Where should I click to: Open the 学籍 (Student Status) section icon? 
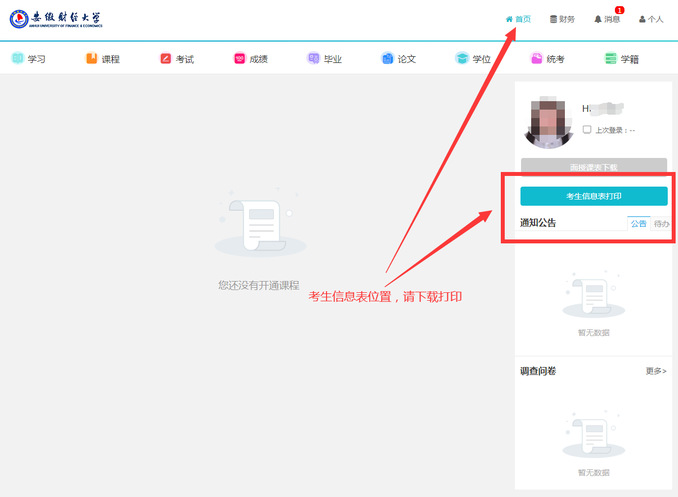610,59
